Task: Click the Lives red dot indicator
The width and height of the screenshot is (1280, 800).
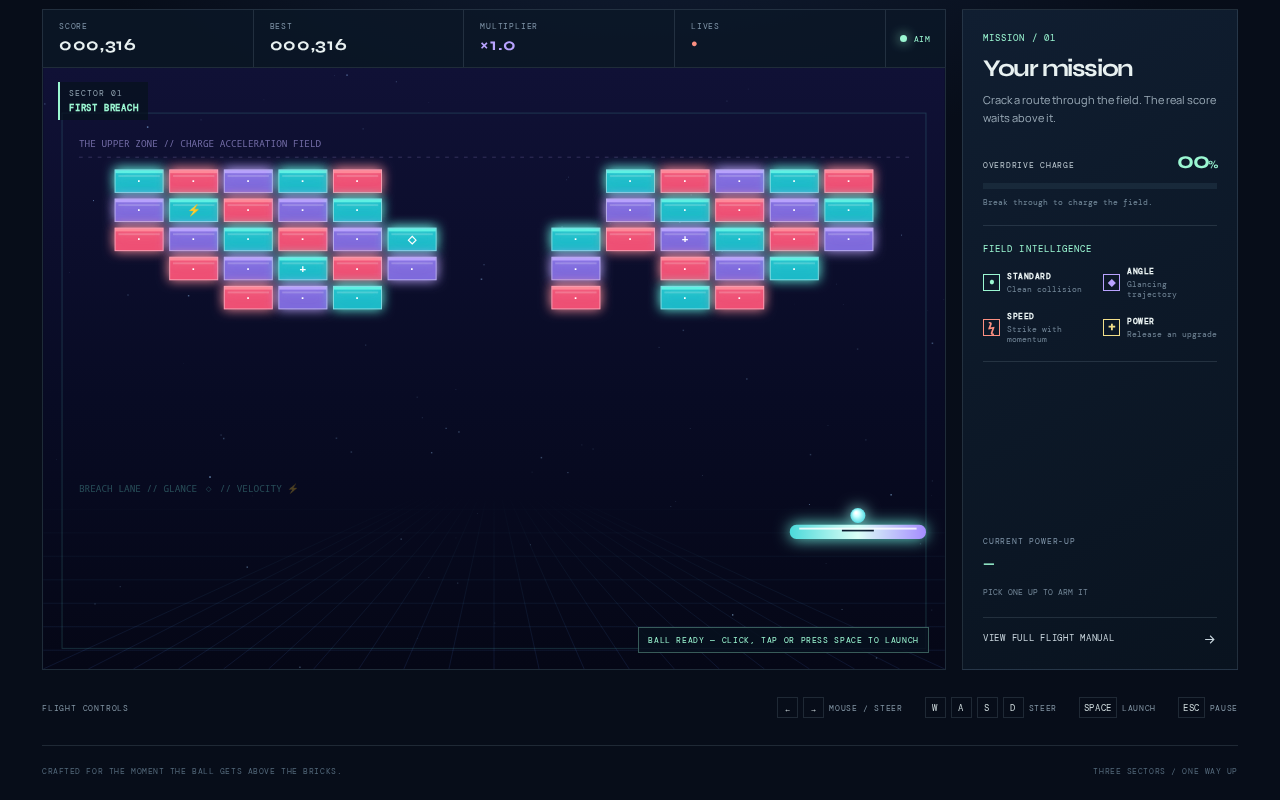Action: (694, 44)
